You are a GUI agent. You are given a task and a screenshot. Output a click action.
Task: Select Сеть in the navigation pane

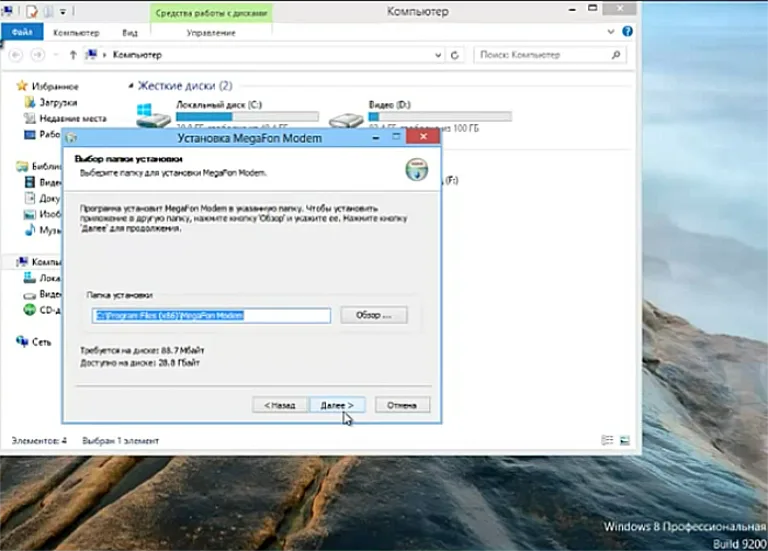tap(41, 342)
